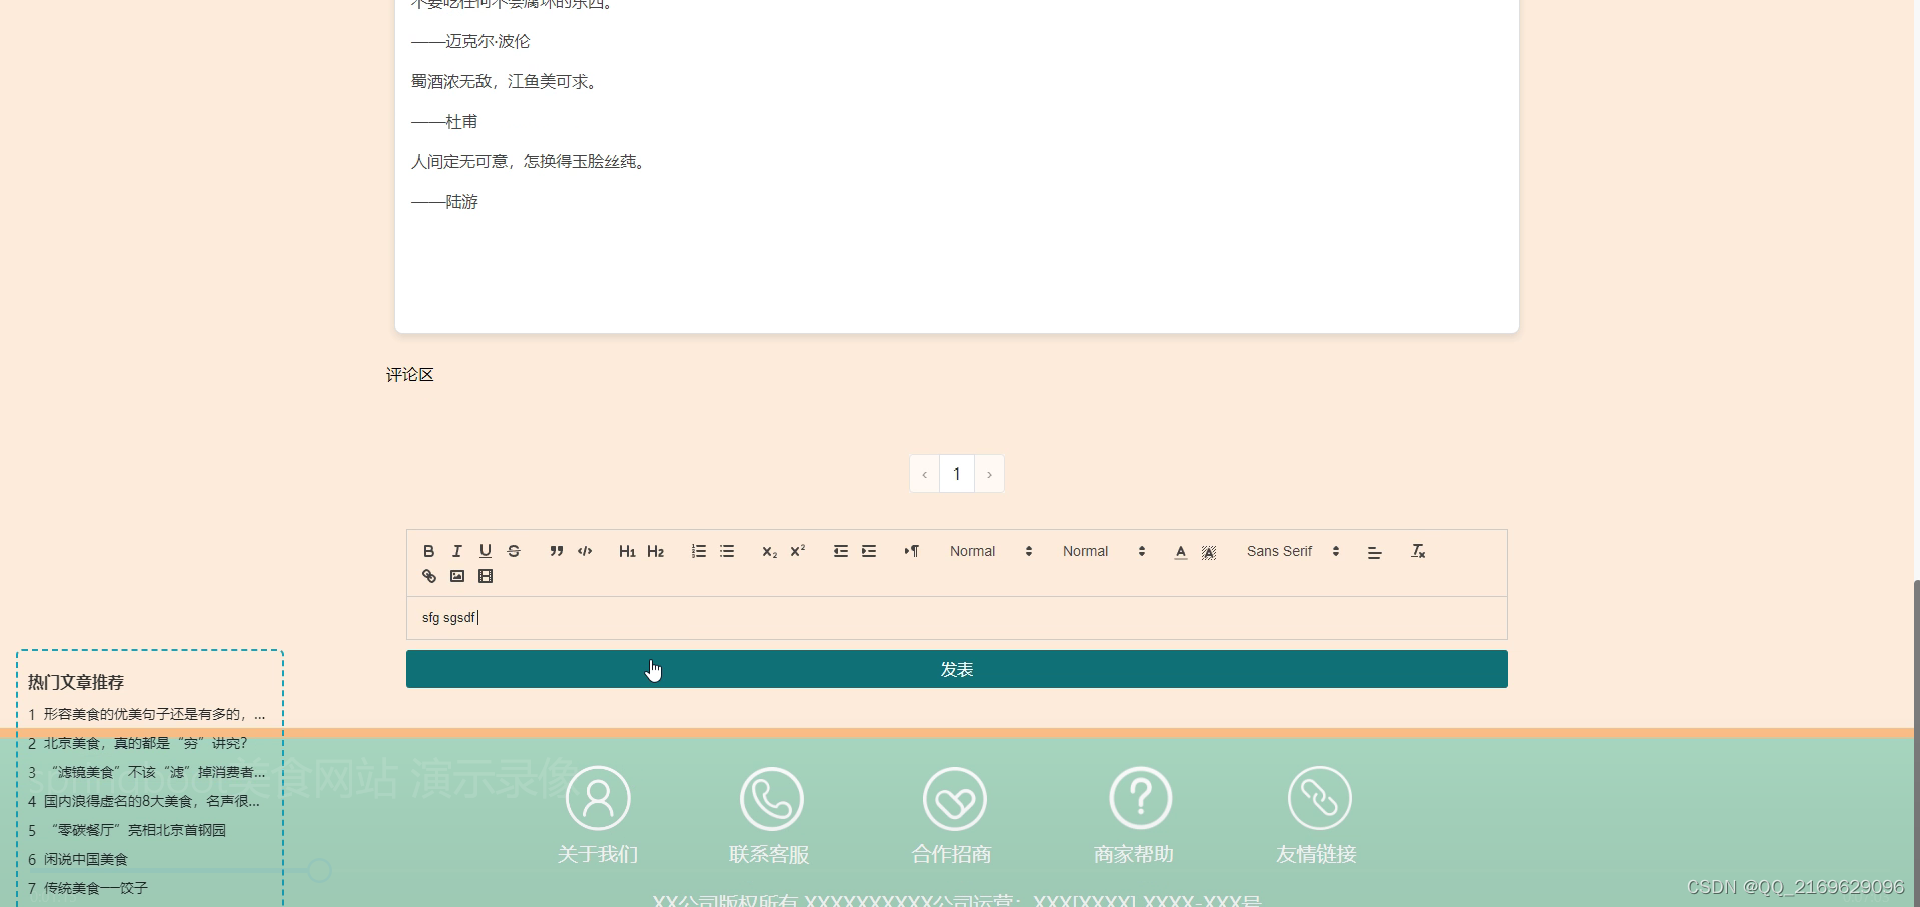
Task: Open the text color picker
Action: tap(1181, 551)
